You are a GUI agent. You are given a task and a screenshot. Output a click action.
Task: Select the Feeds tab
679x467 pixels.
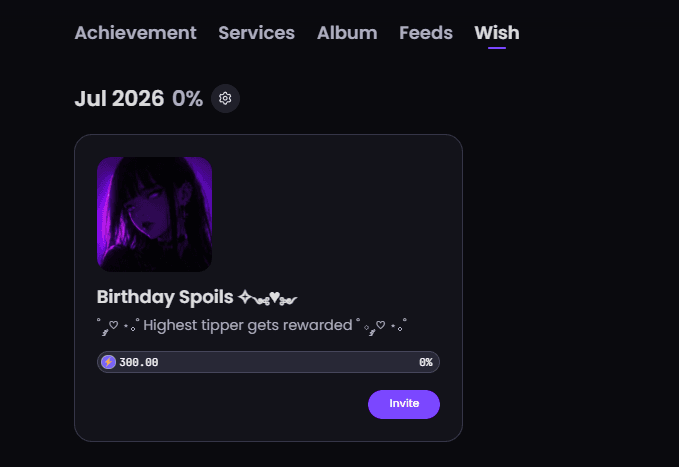click(x=426, y=33)
